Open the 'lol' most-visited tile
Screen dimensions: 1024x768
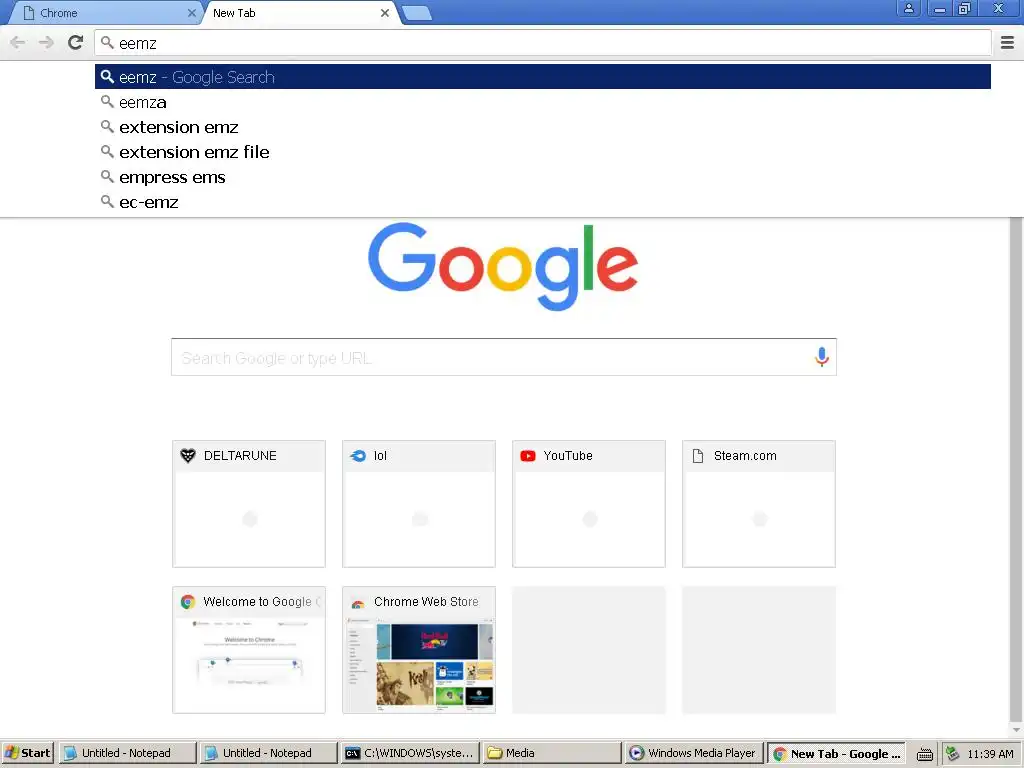(x=419, y=504)
